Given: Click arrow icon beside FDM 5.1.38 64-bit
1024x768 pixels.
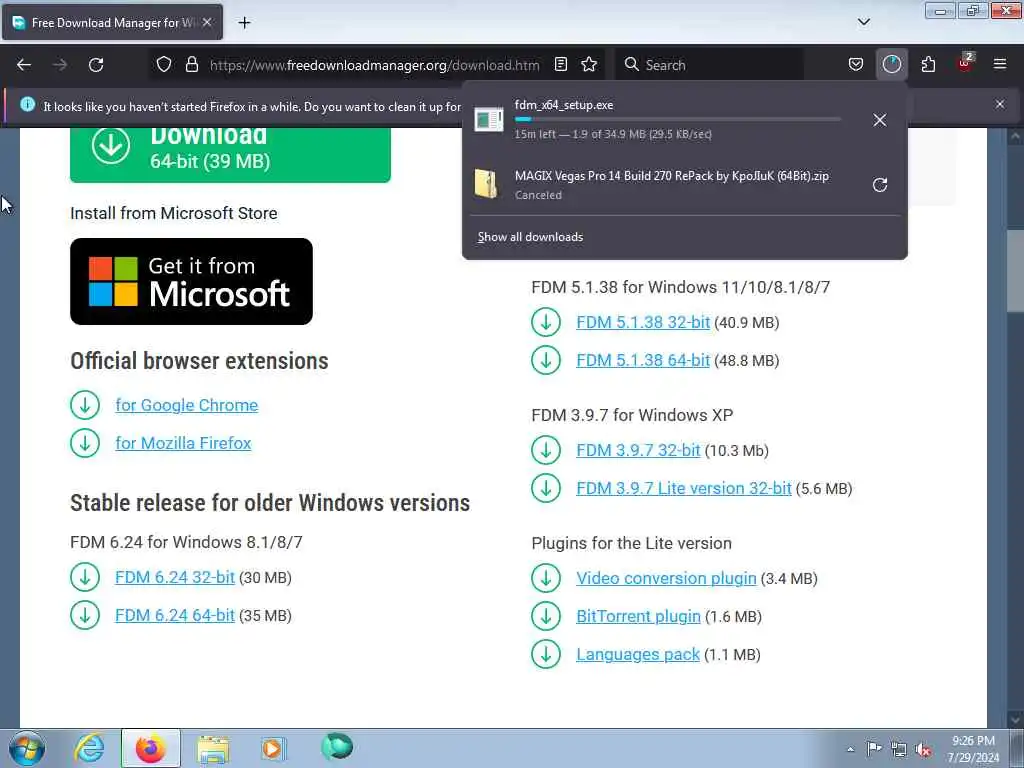Looking at the screenshot, I should point(546,360).
